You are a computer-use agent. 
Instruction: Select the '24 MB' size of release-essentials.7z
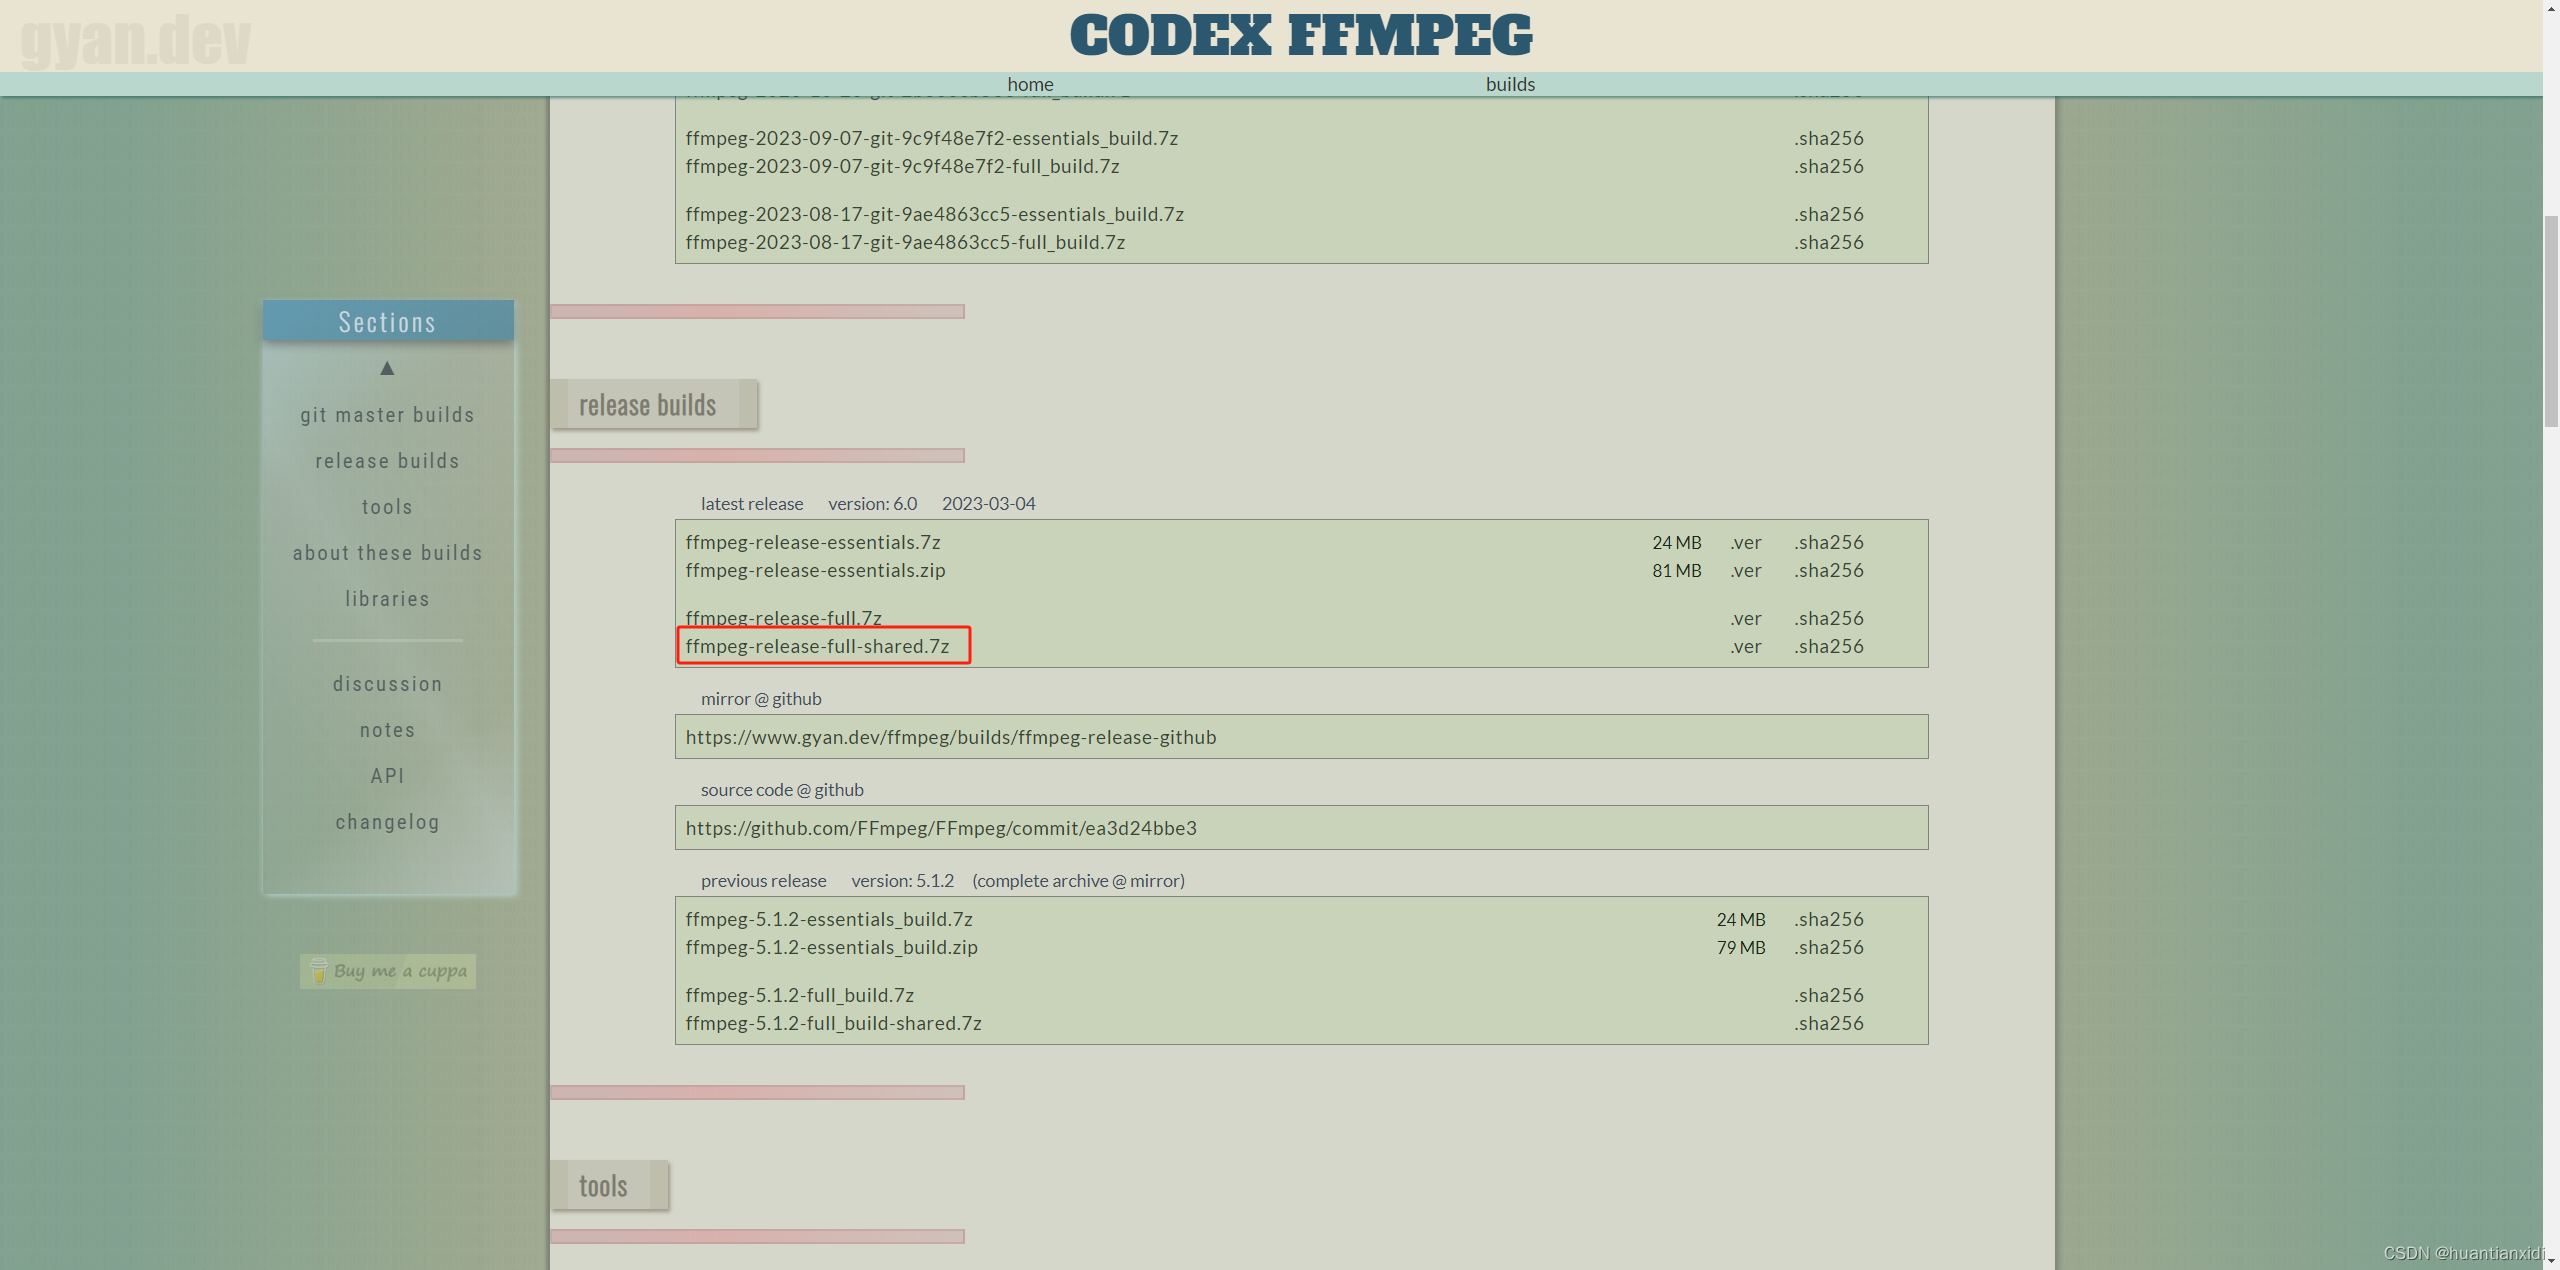click(x=1676, y=542)
